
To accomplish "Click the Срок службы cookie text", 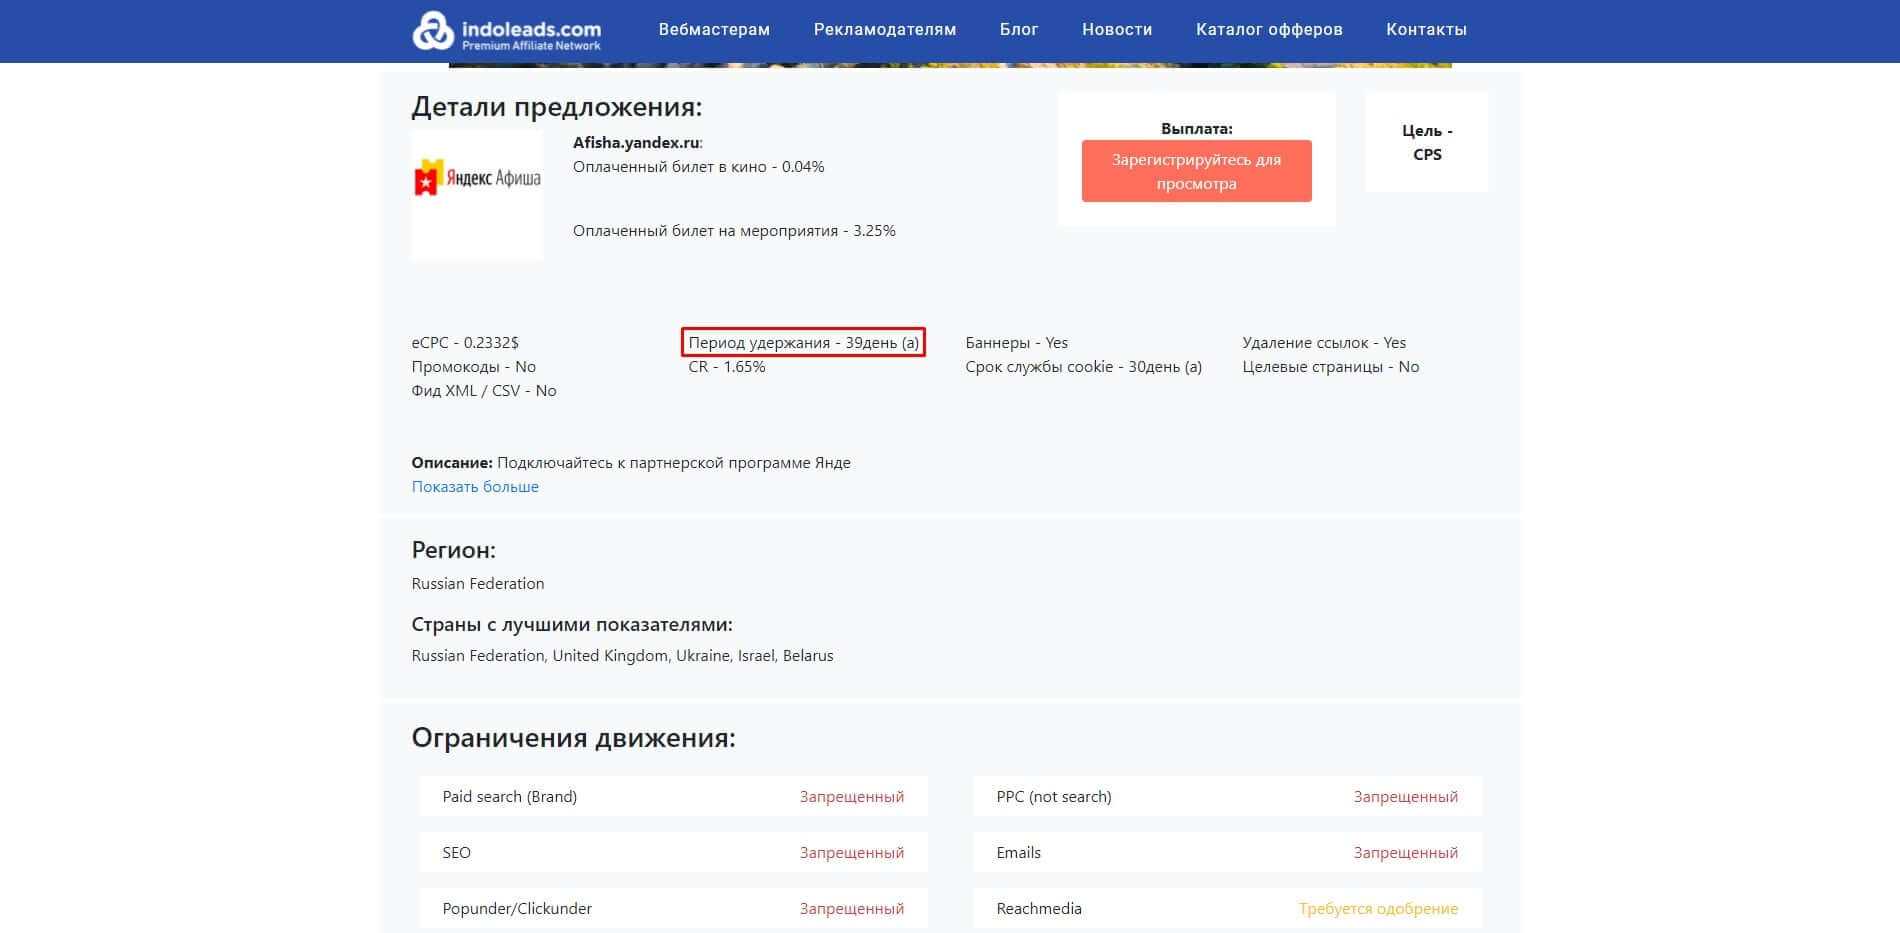I will (x=1083, y=367).
